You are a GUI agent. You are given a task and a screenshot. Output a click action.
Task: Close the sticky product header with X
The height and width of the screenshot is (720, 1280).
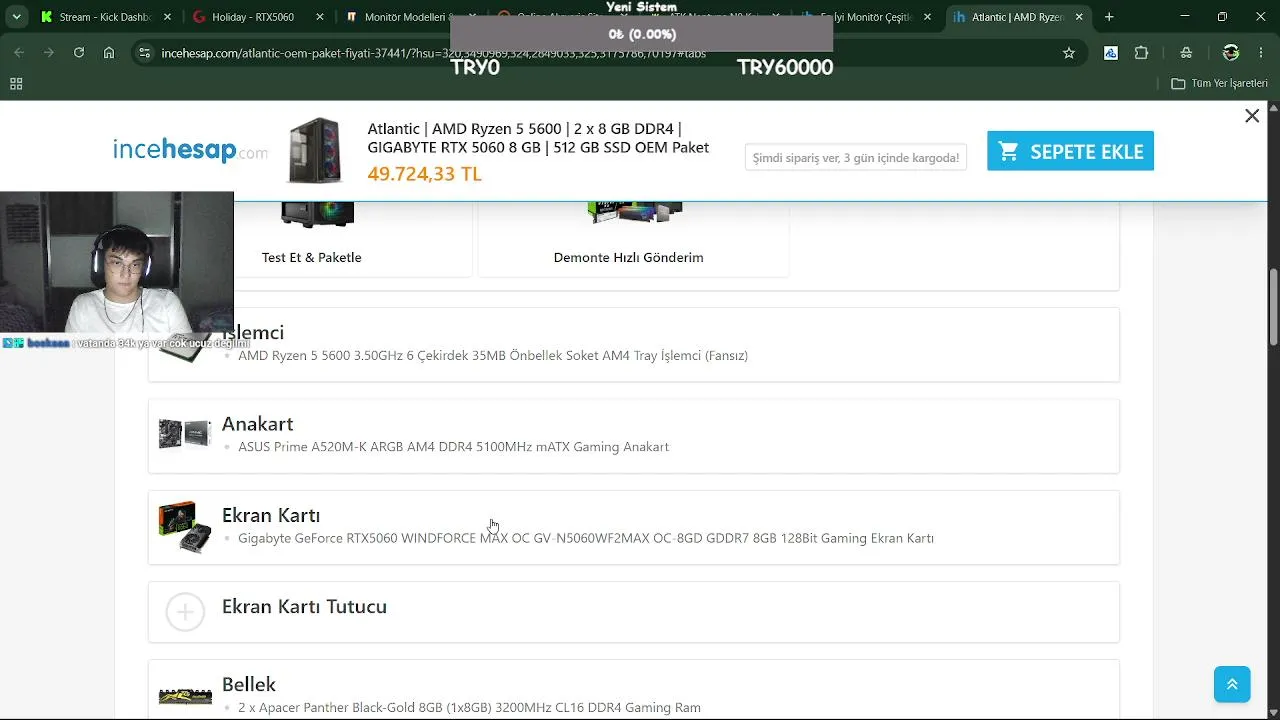pyautogui.click(x=1252, y=116)
